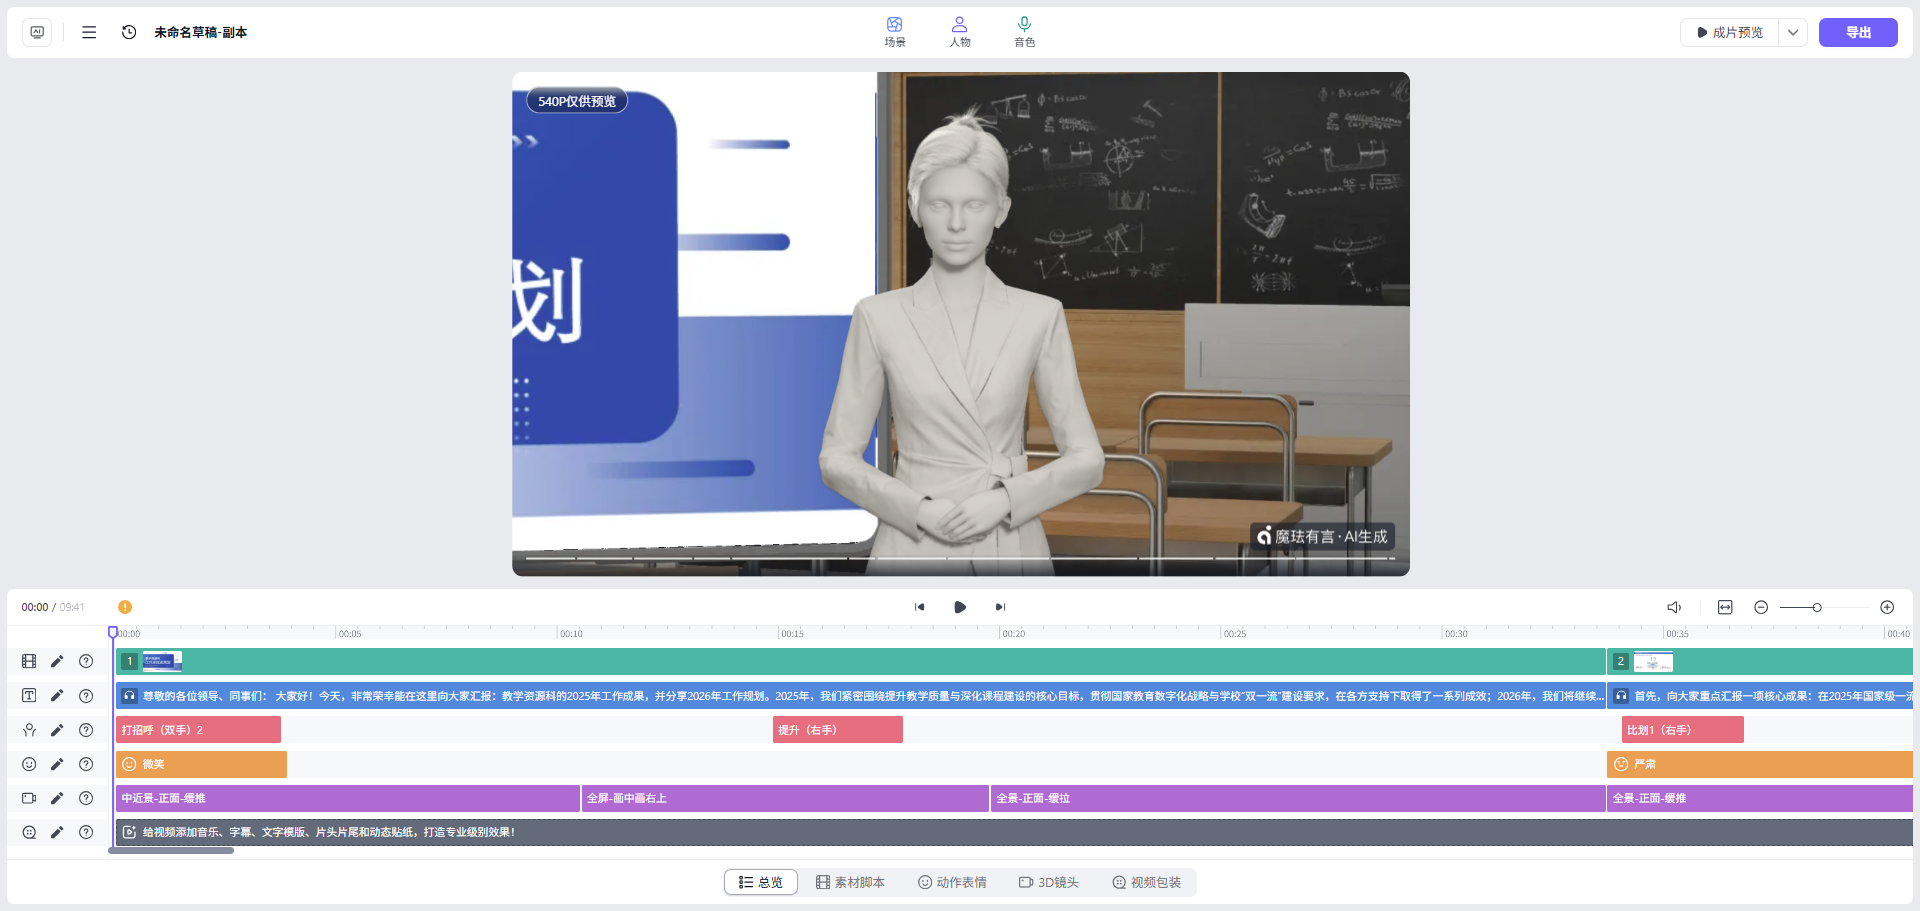
Task: Click the 导出 export button
Action: 1857,32
